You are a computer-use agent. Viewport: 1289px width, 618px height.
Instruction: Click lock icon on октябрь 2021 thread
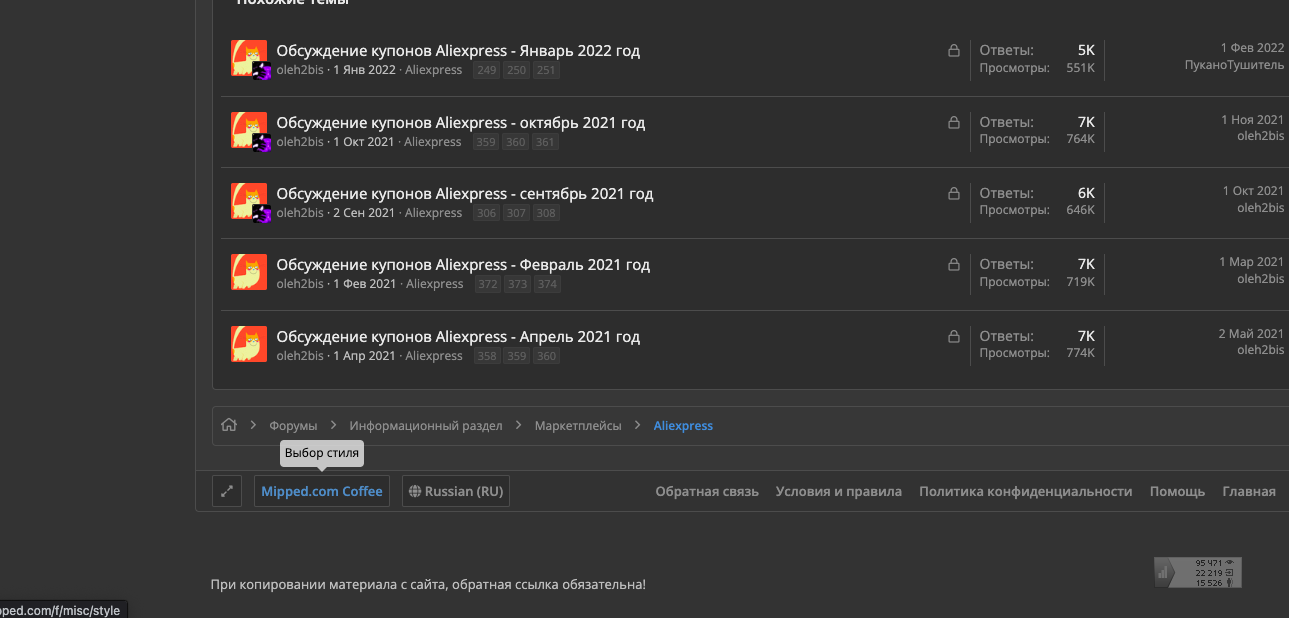[x=954, y=122]
